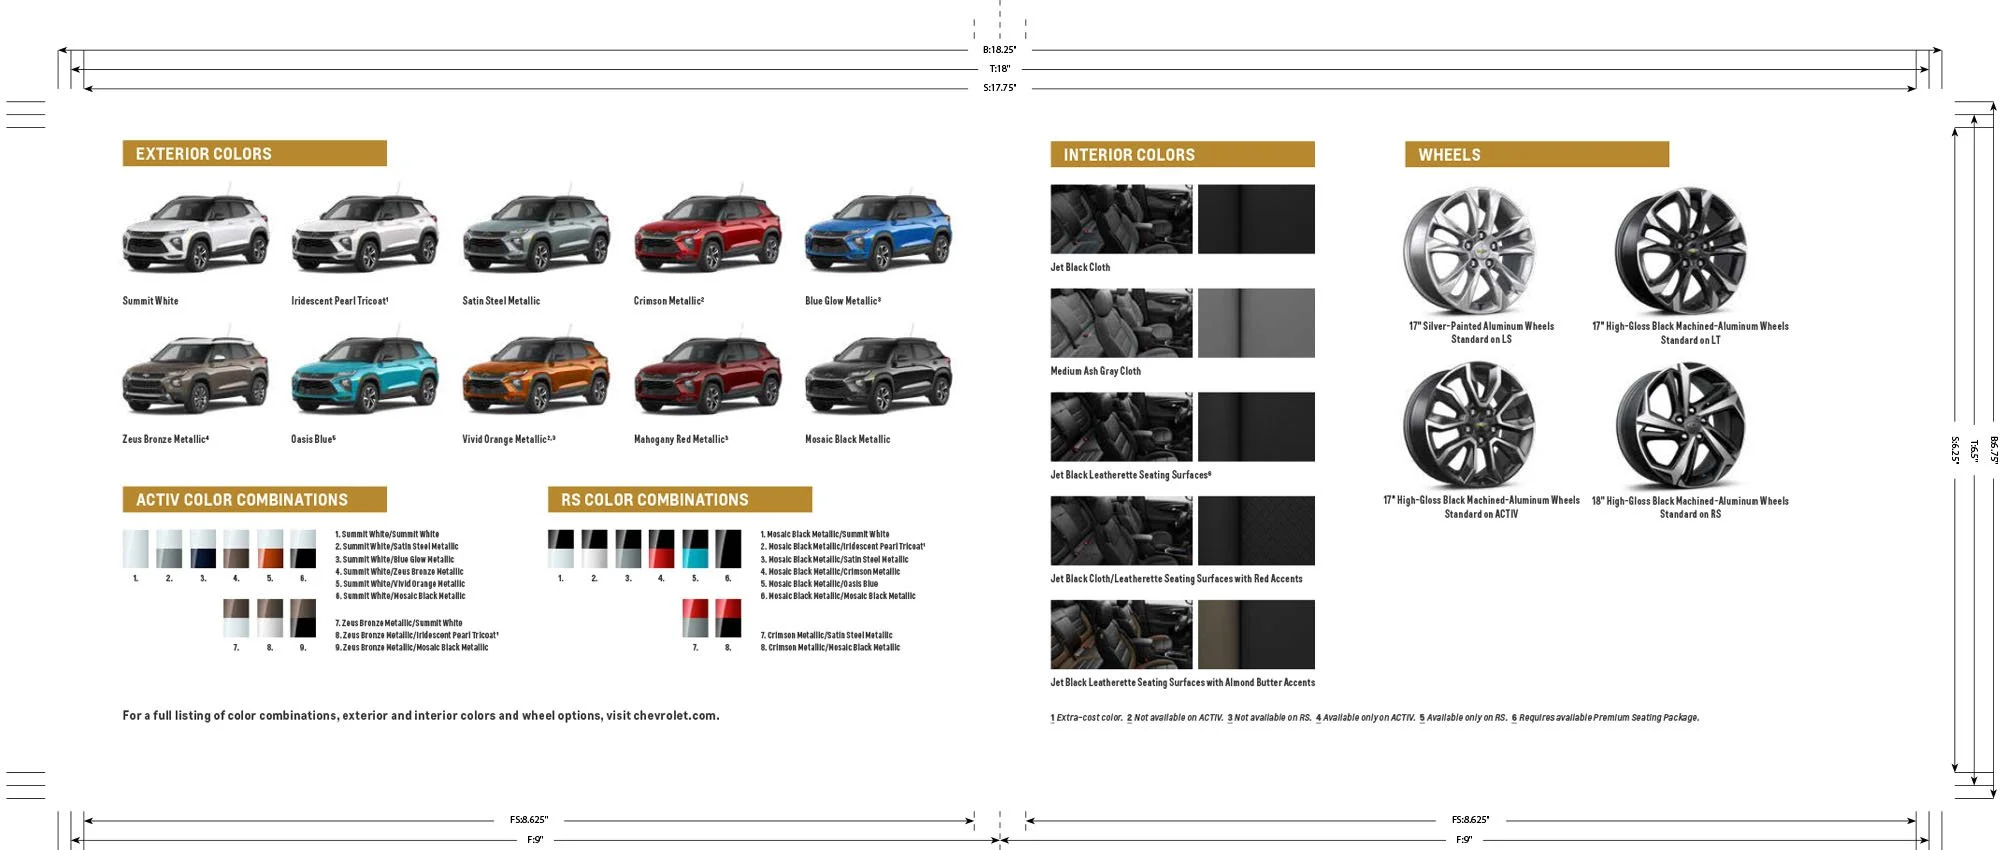
Task: Select the 18" wheel image Standard on RS
Action: tap(1681, 424)
